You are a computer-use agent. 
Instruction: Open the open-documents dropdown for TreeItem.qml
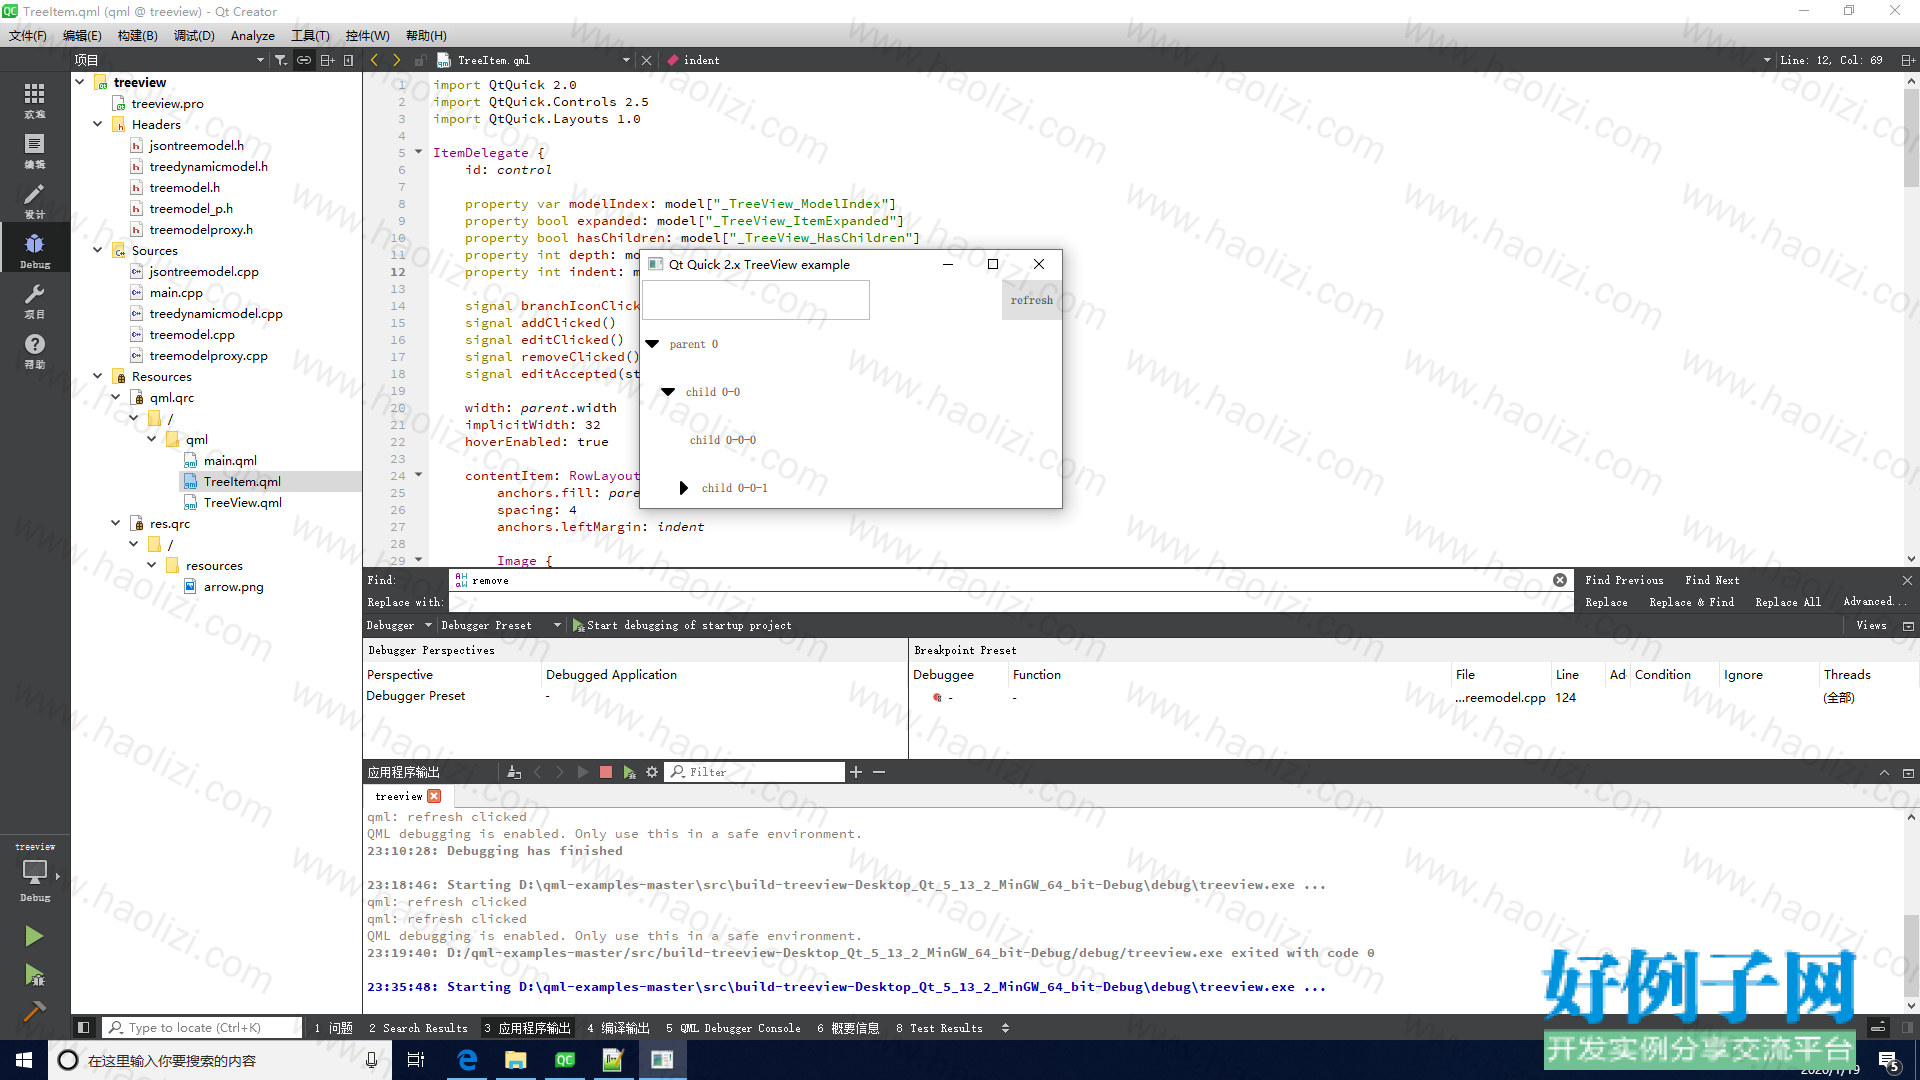(626, 60)
